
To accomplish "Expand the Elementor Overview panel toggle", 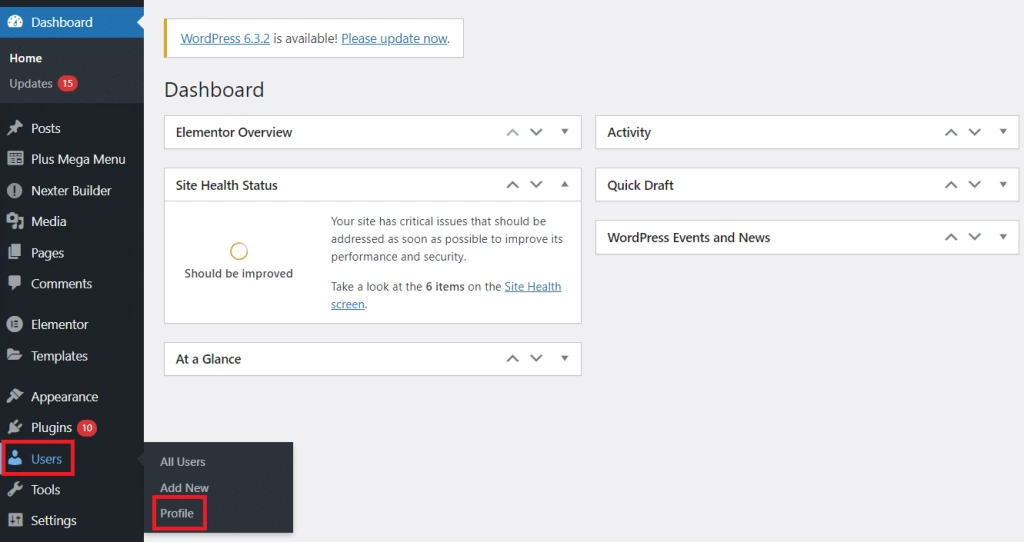I will point(565,132).
